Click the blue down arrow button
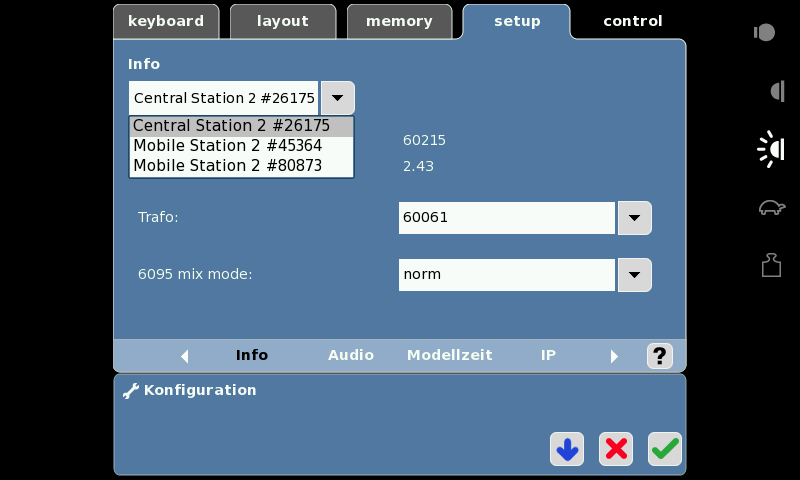Screen dimensions: 800x480 tap(567, 449)
